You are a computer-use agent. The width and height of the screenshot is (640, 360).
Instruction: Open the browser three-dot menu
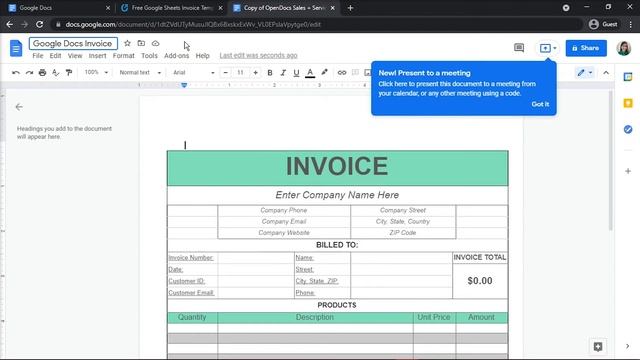[631, 24]
